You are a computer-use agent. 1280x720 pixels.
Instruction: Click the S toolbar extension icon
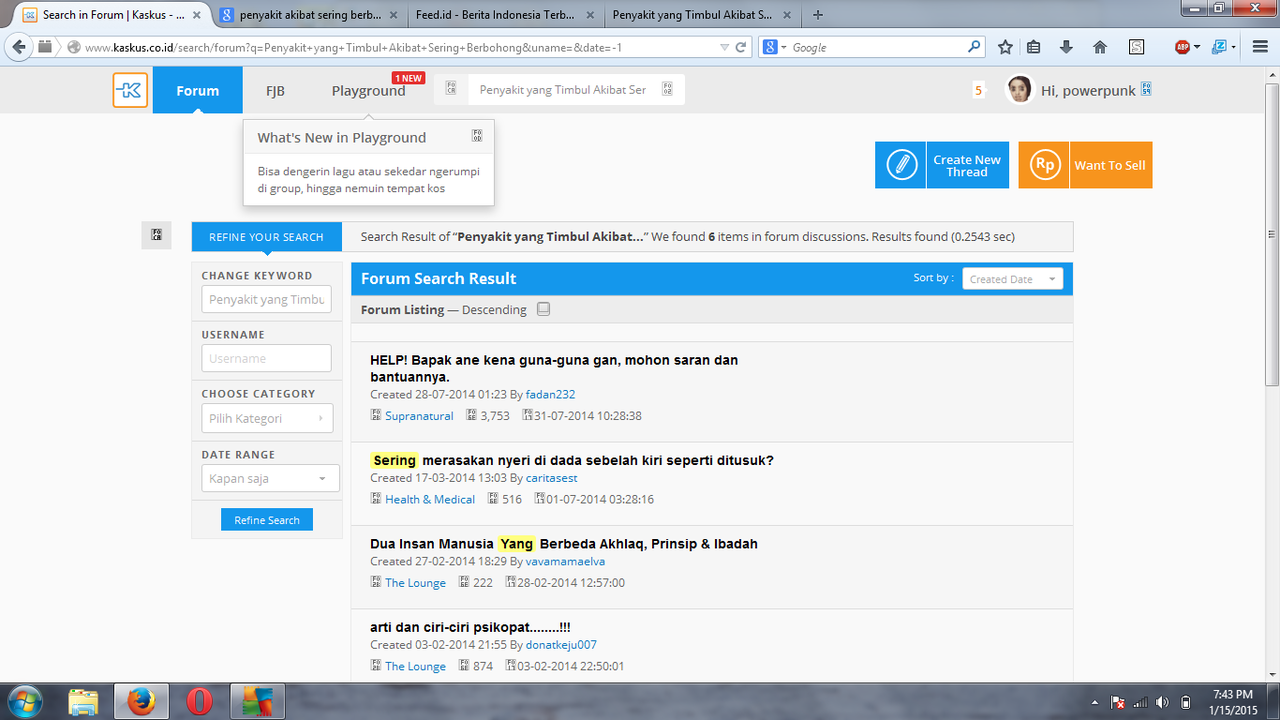pyautogui.click(x=1136, y=47)
